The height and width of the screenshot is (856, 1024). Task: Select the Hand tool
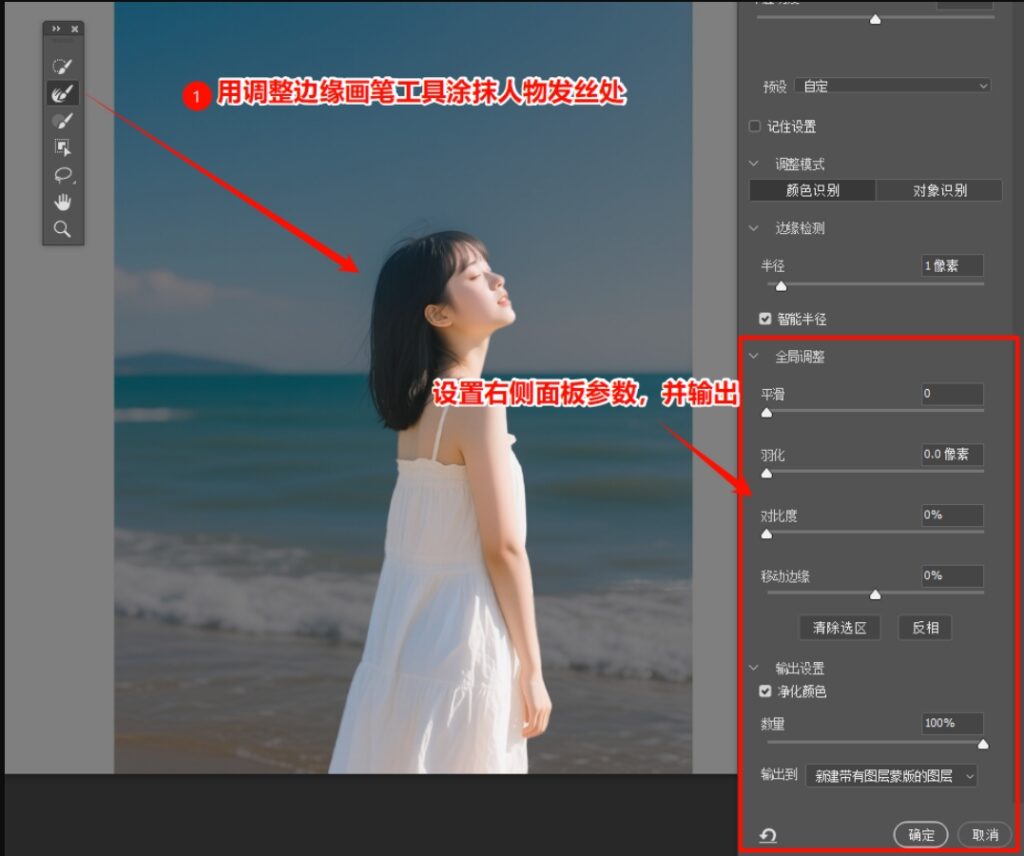(x=63, y=201)
